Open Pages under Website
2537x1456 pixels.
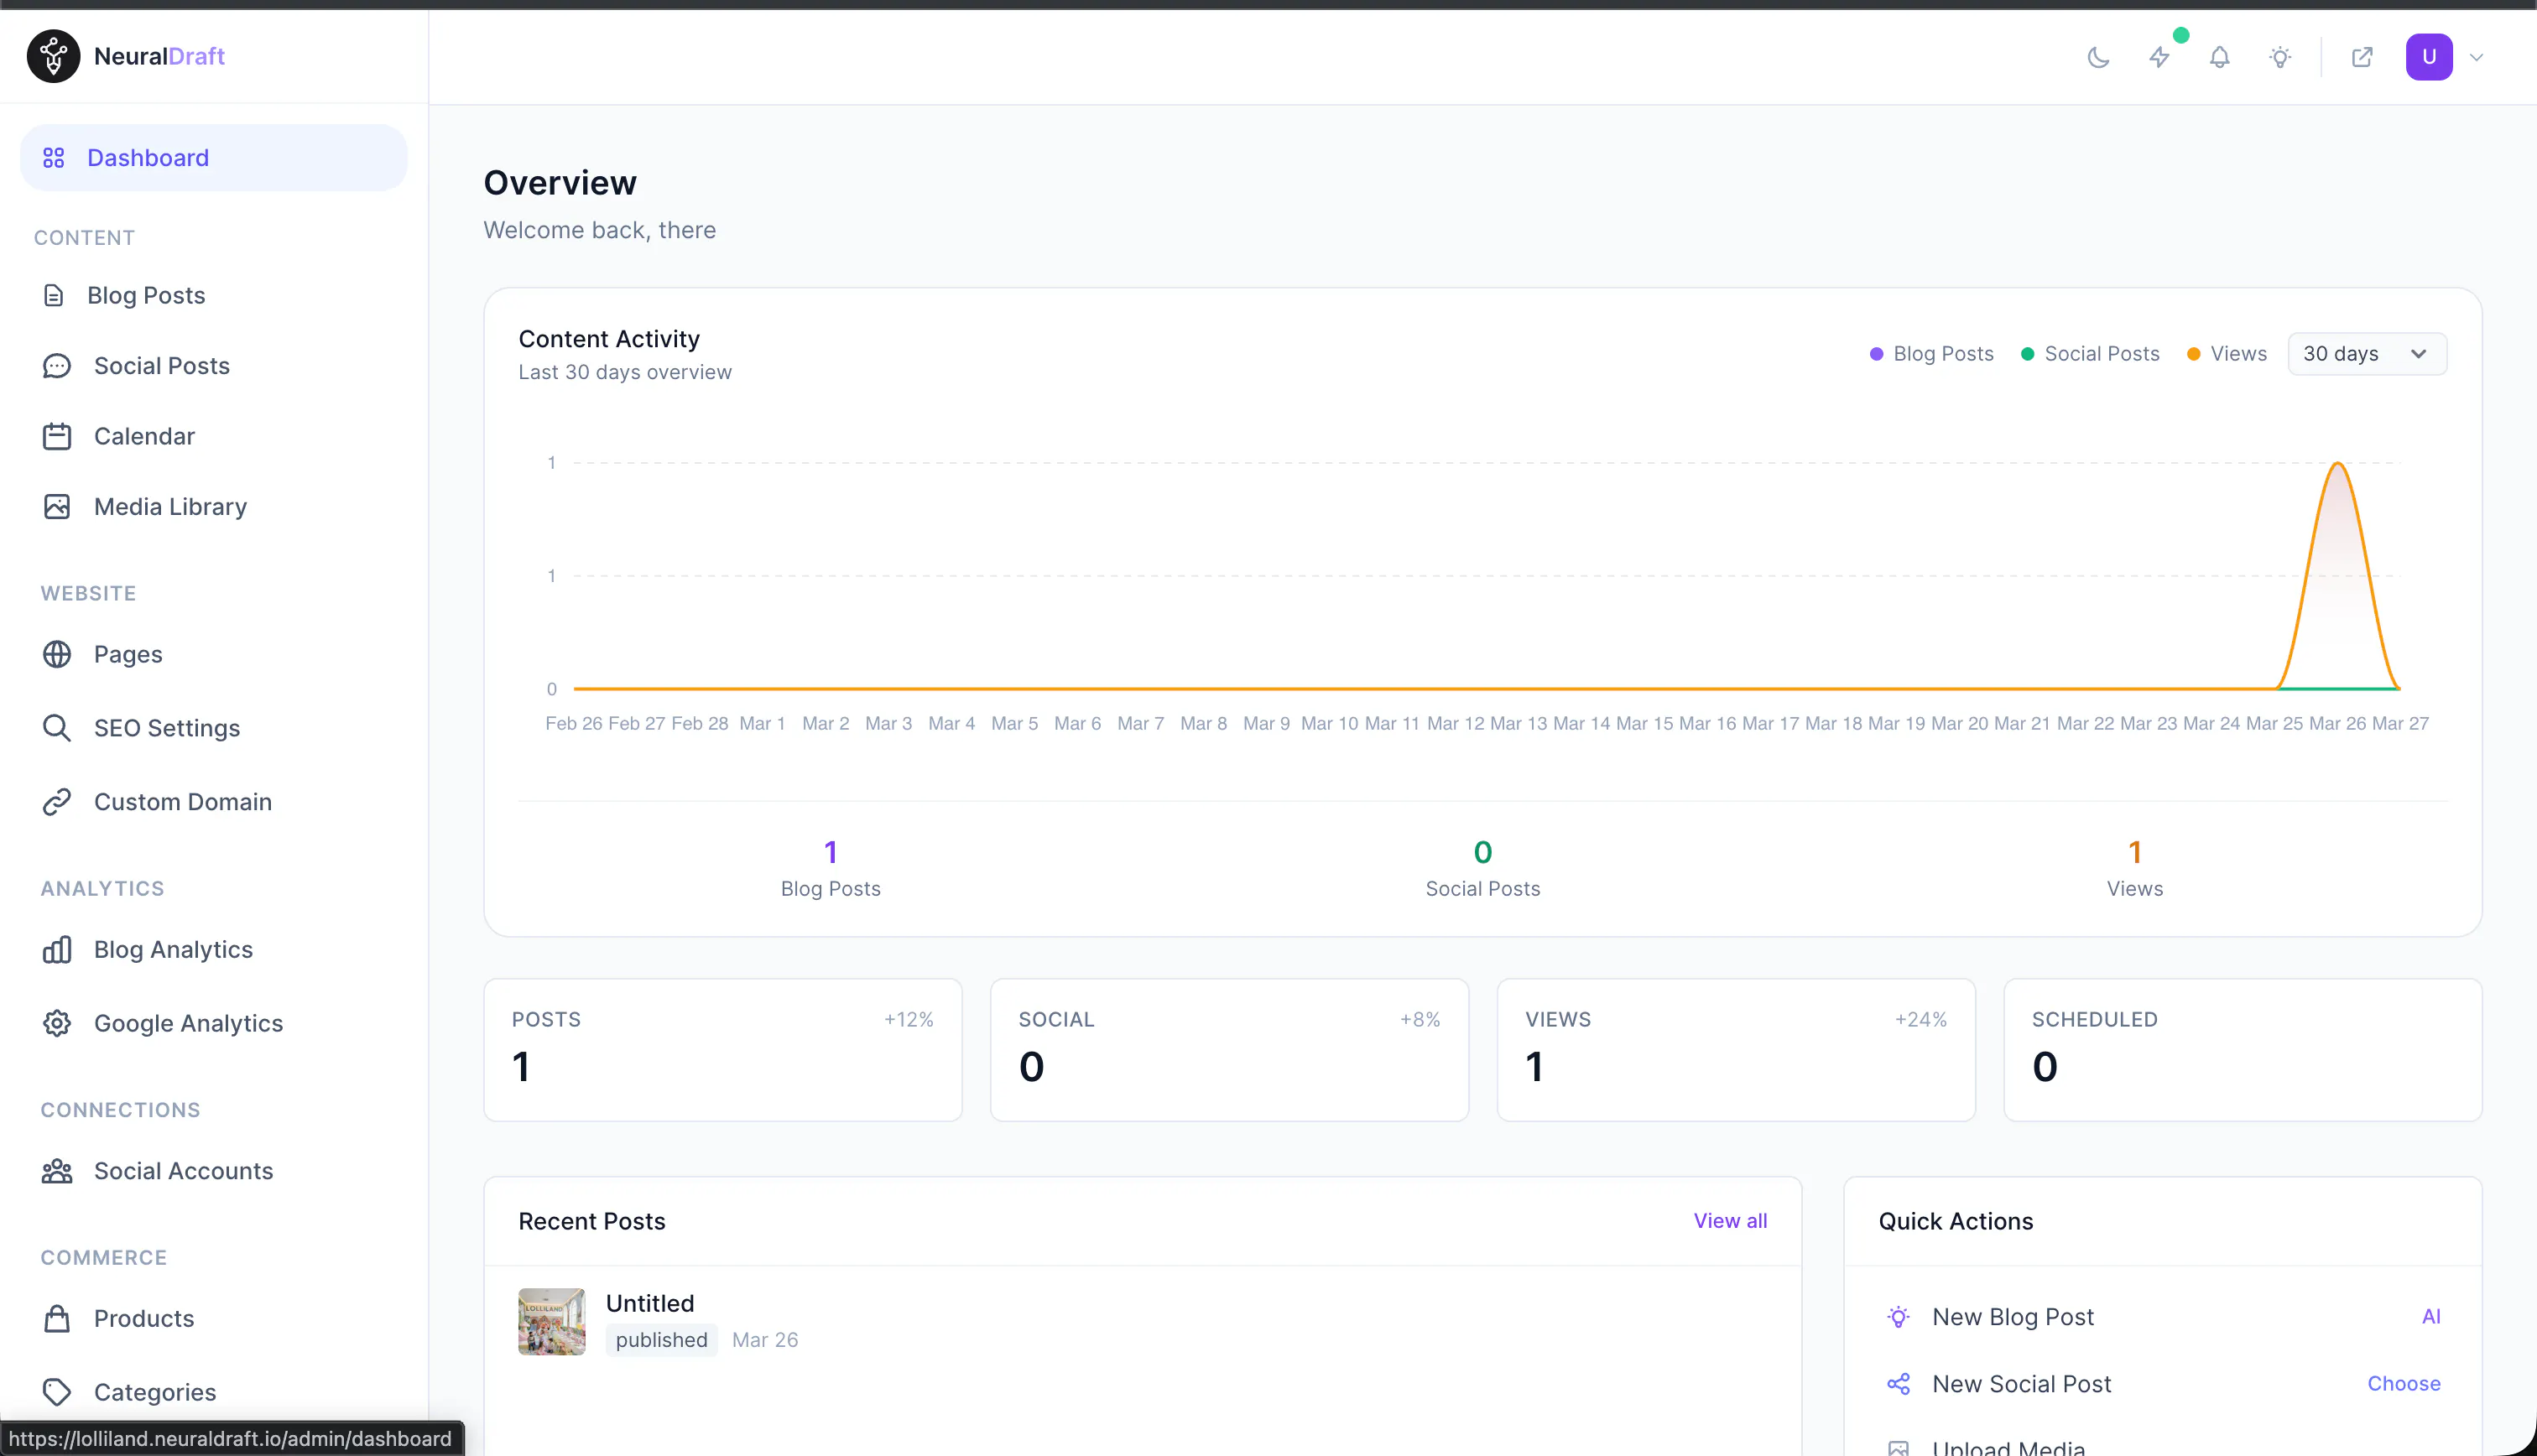(x=128, y=654)
